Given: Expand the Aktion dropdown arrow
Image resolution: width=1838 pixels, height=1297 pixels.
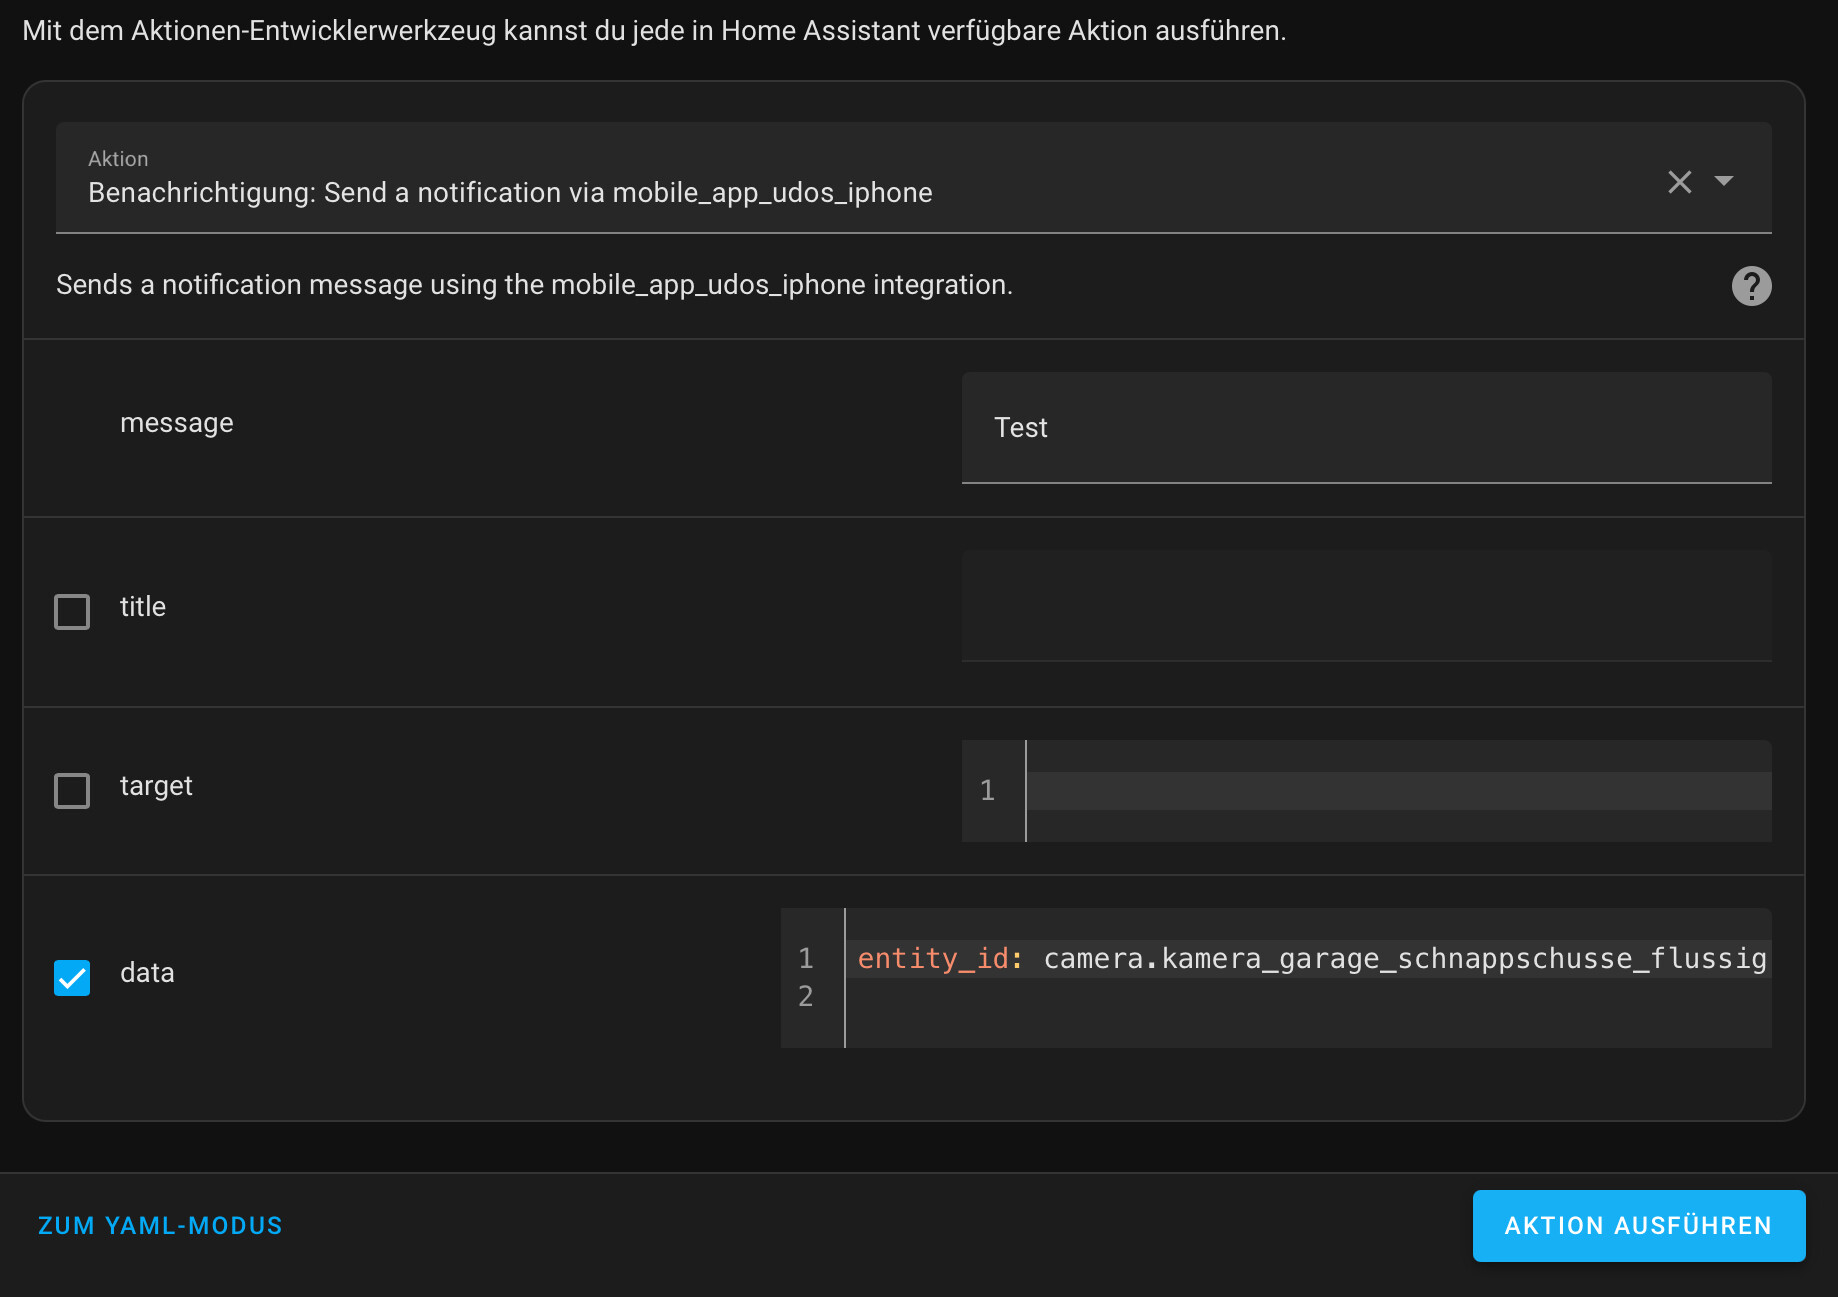Looking at the screenshot, I should (x=1724, y=181).
